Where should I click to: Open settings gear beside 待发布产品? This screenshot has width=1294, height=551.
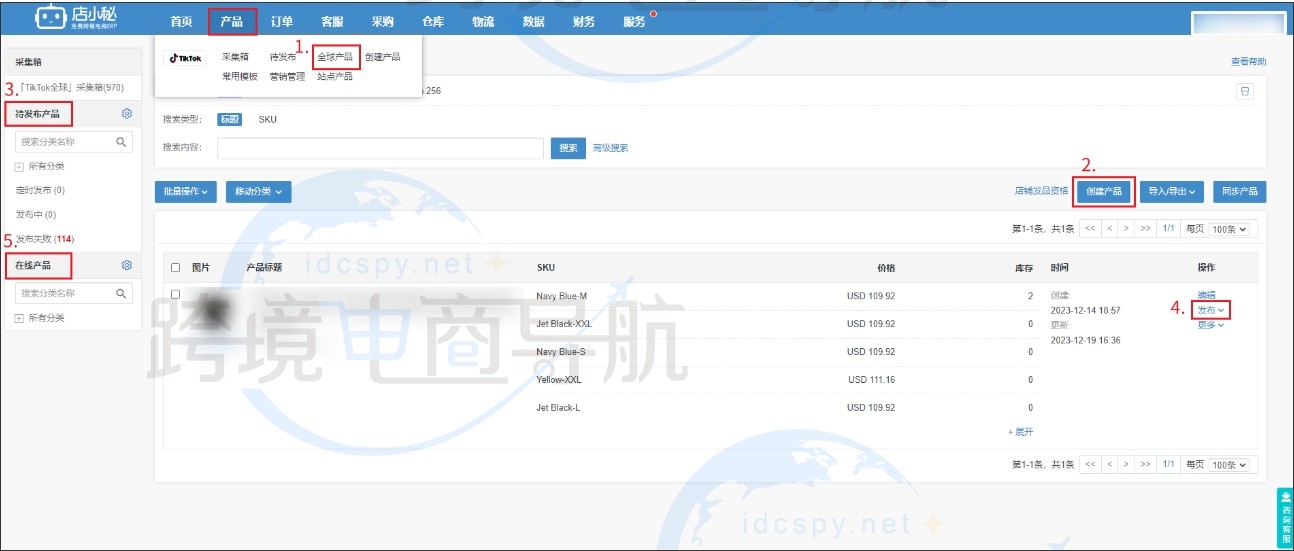[127, 114]
